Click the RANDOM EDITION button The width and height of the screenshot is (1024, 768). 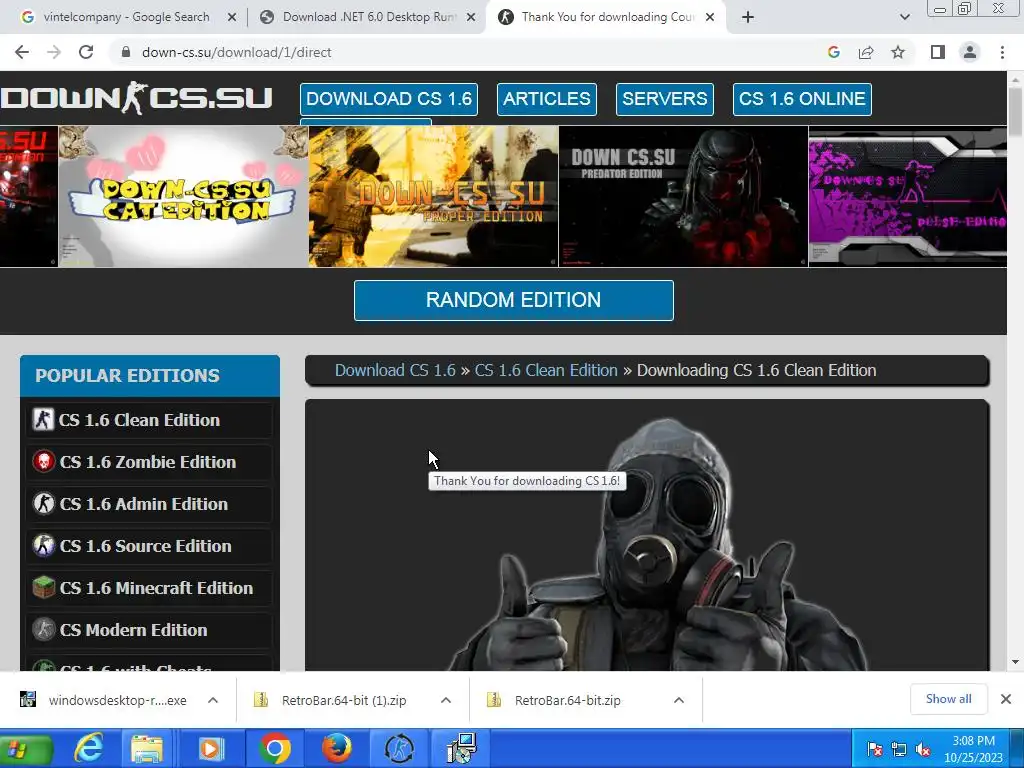click(x=513, y=300)
